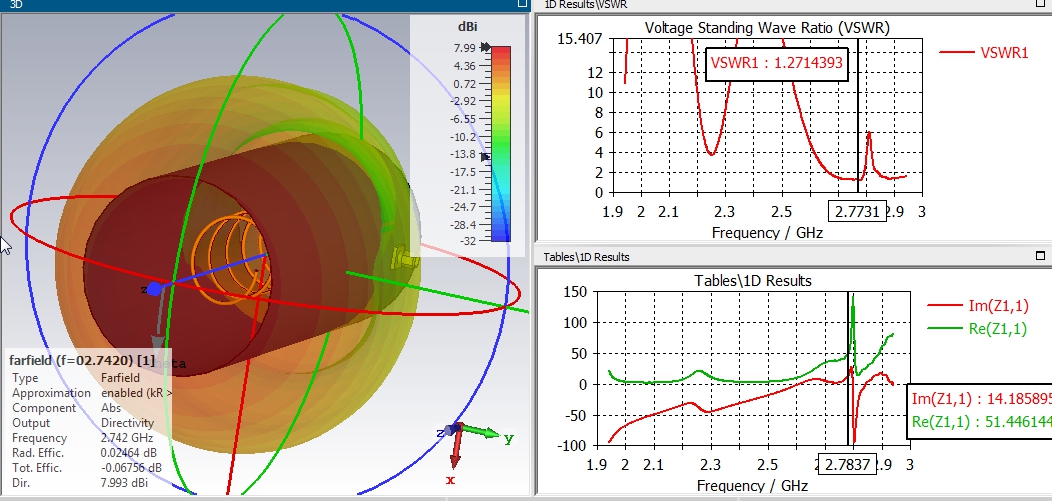Click the Voltage Standing Wave Ratio plot title
This screenshot has height=501, width=1052.
767,27
